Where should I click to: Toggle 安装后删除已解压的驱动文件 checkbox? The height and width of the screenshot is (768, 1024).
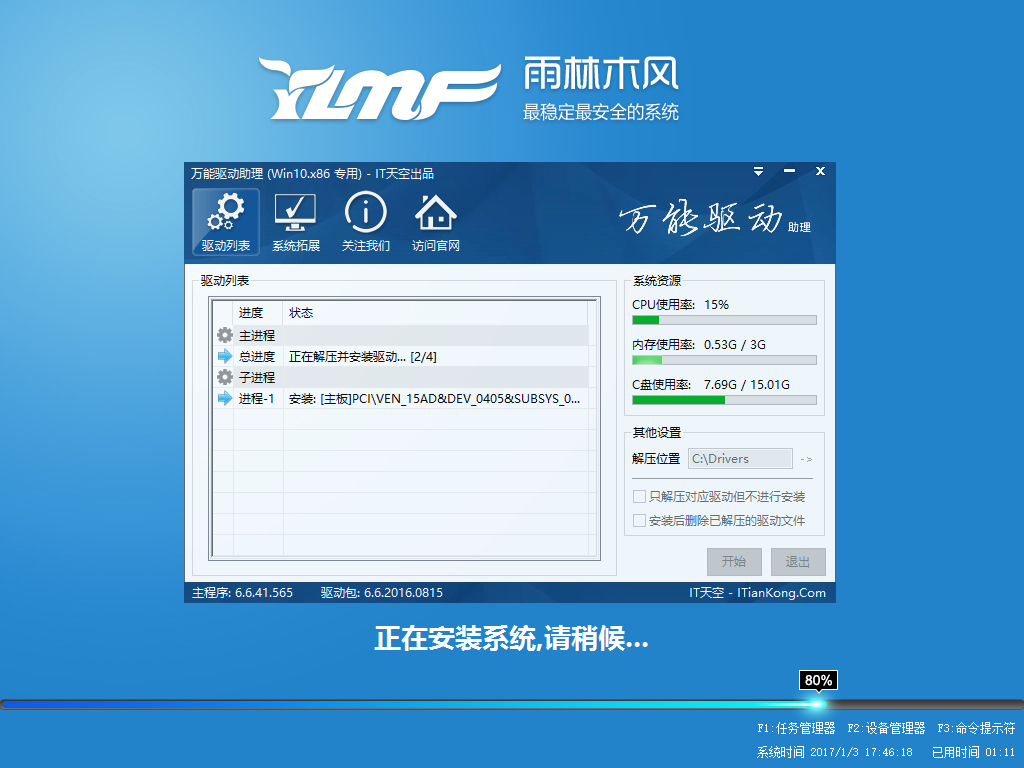(x=639, y=521)
